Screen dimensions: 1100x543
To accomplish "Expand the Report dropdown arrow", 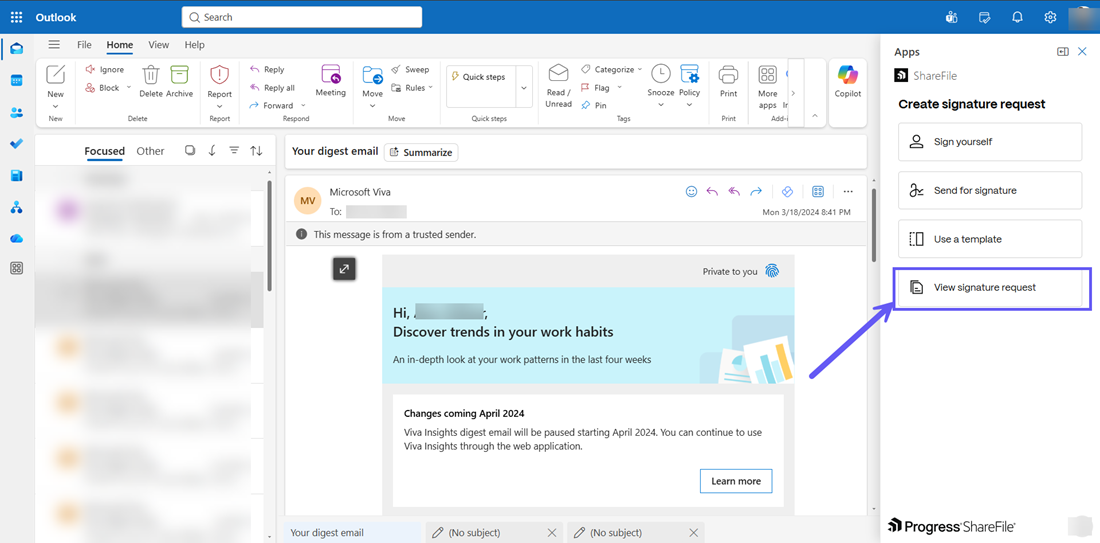I will click(220, 106).
